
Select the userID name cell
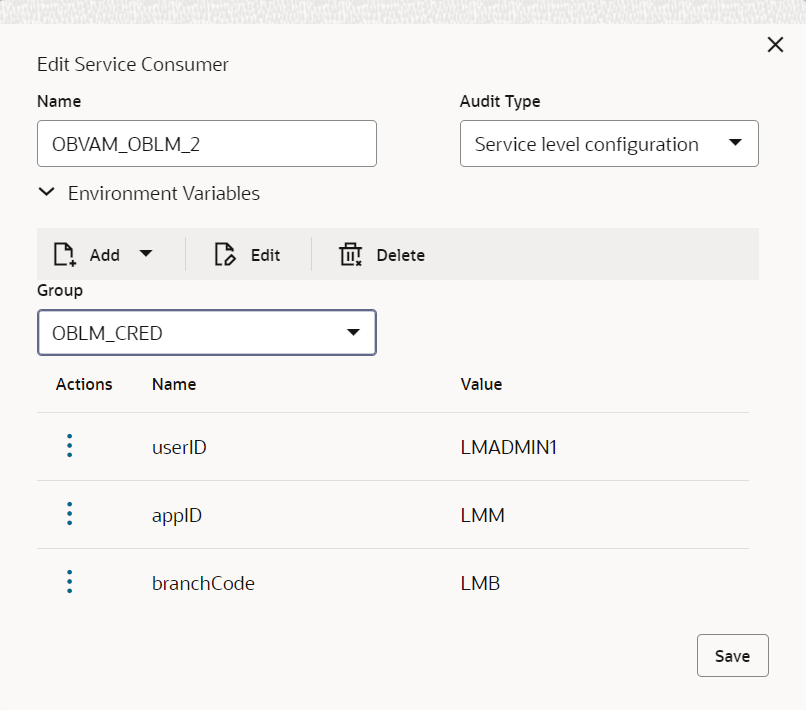[x=179, y=447]
